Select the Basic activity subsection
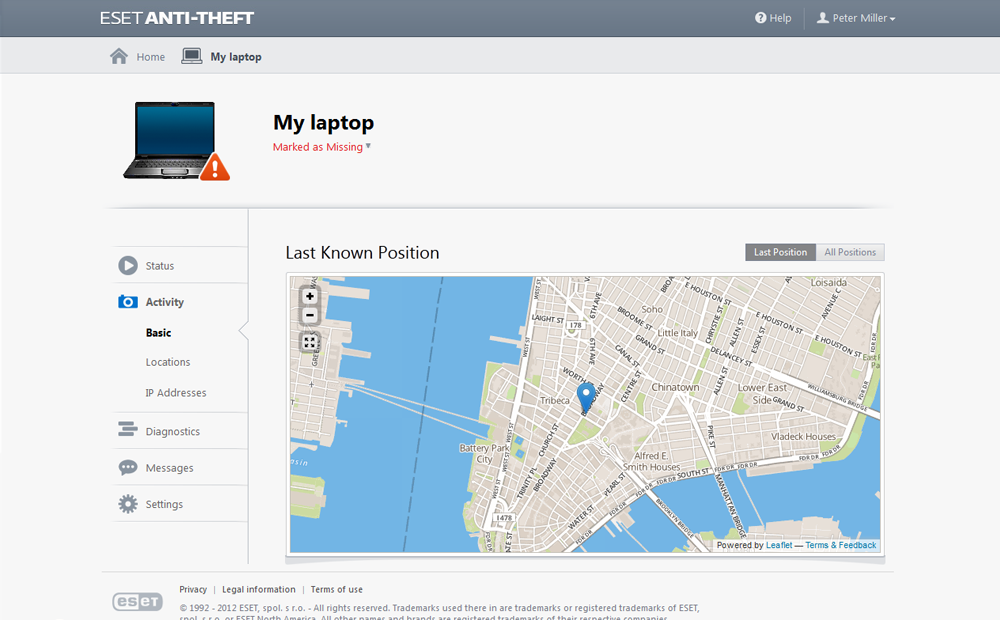1000x620 pixels. 158,333
